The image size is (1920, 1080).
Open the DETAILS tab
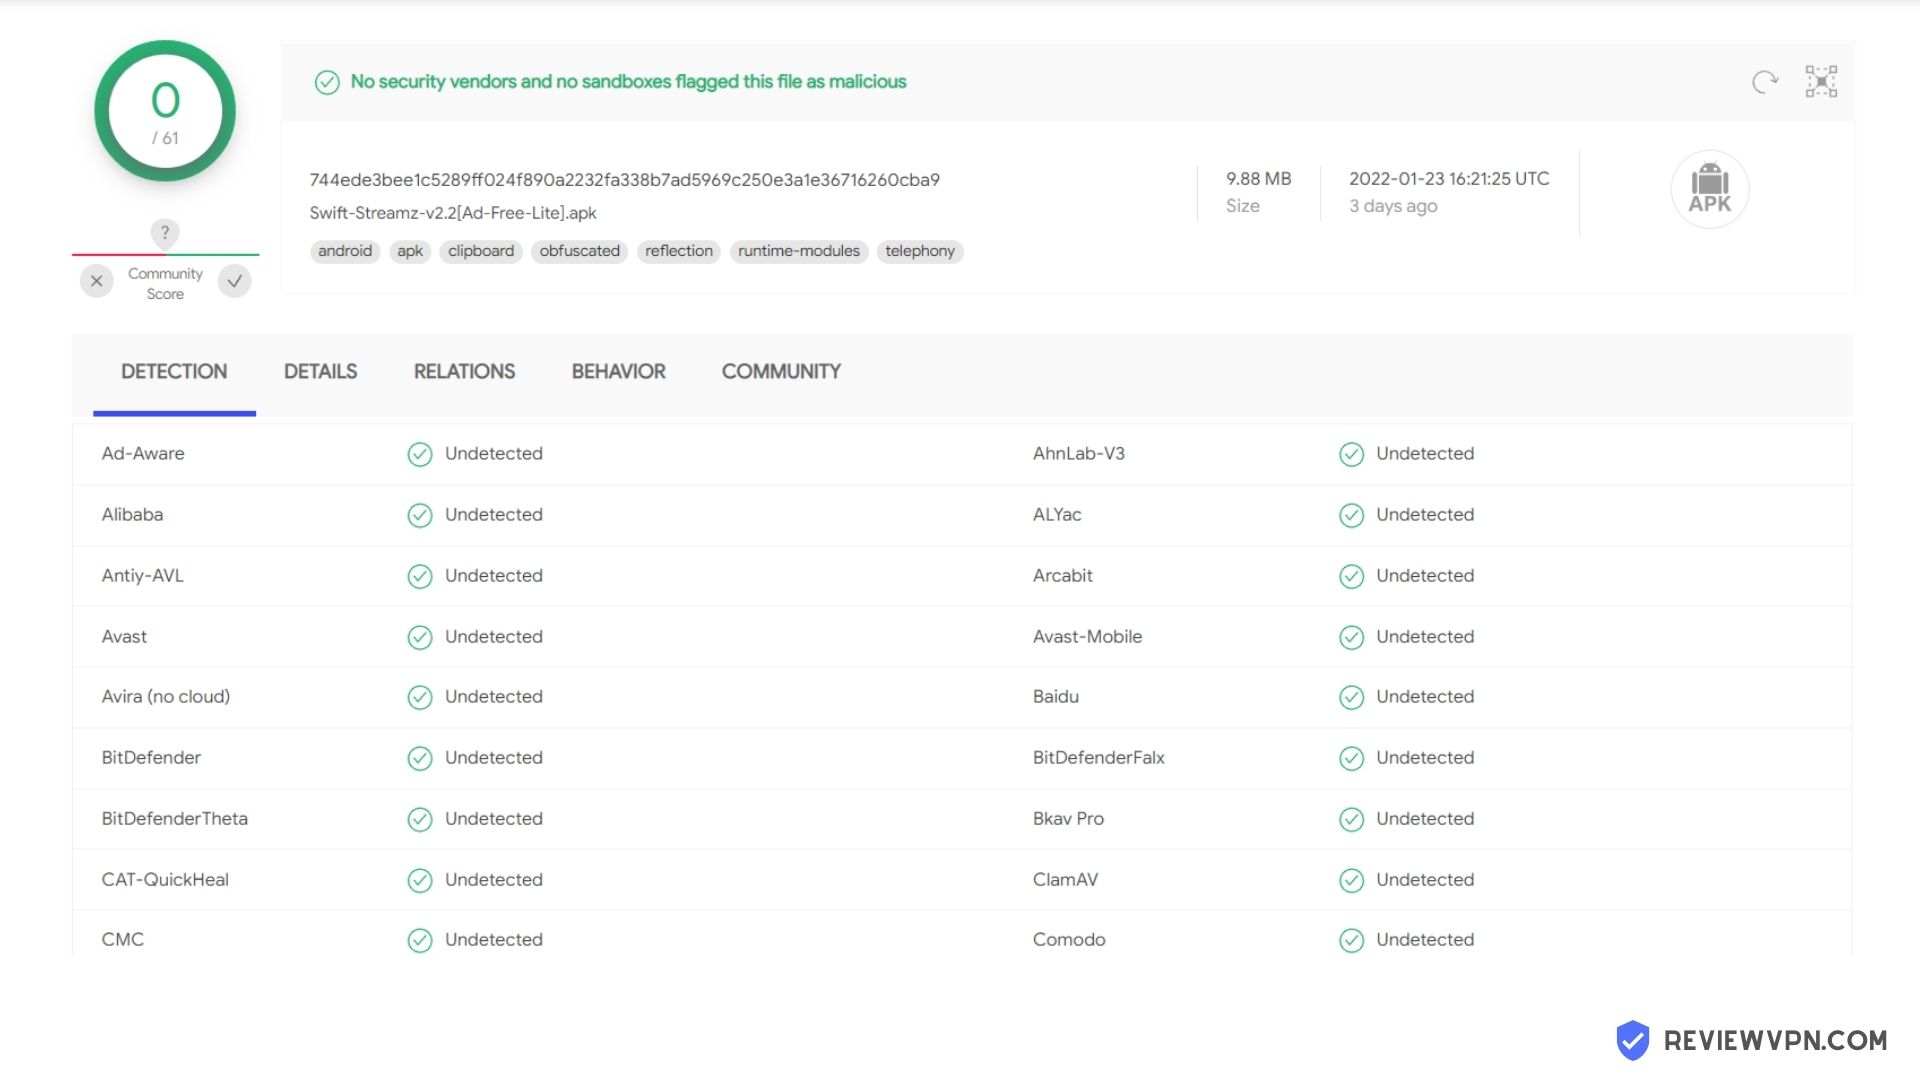pos(320,372)
